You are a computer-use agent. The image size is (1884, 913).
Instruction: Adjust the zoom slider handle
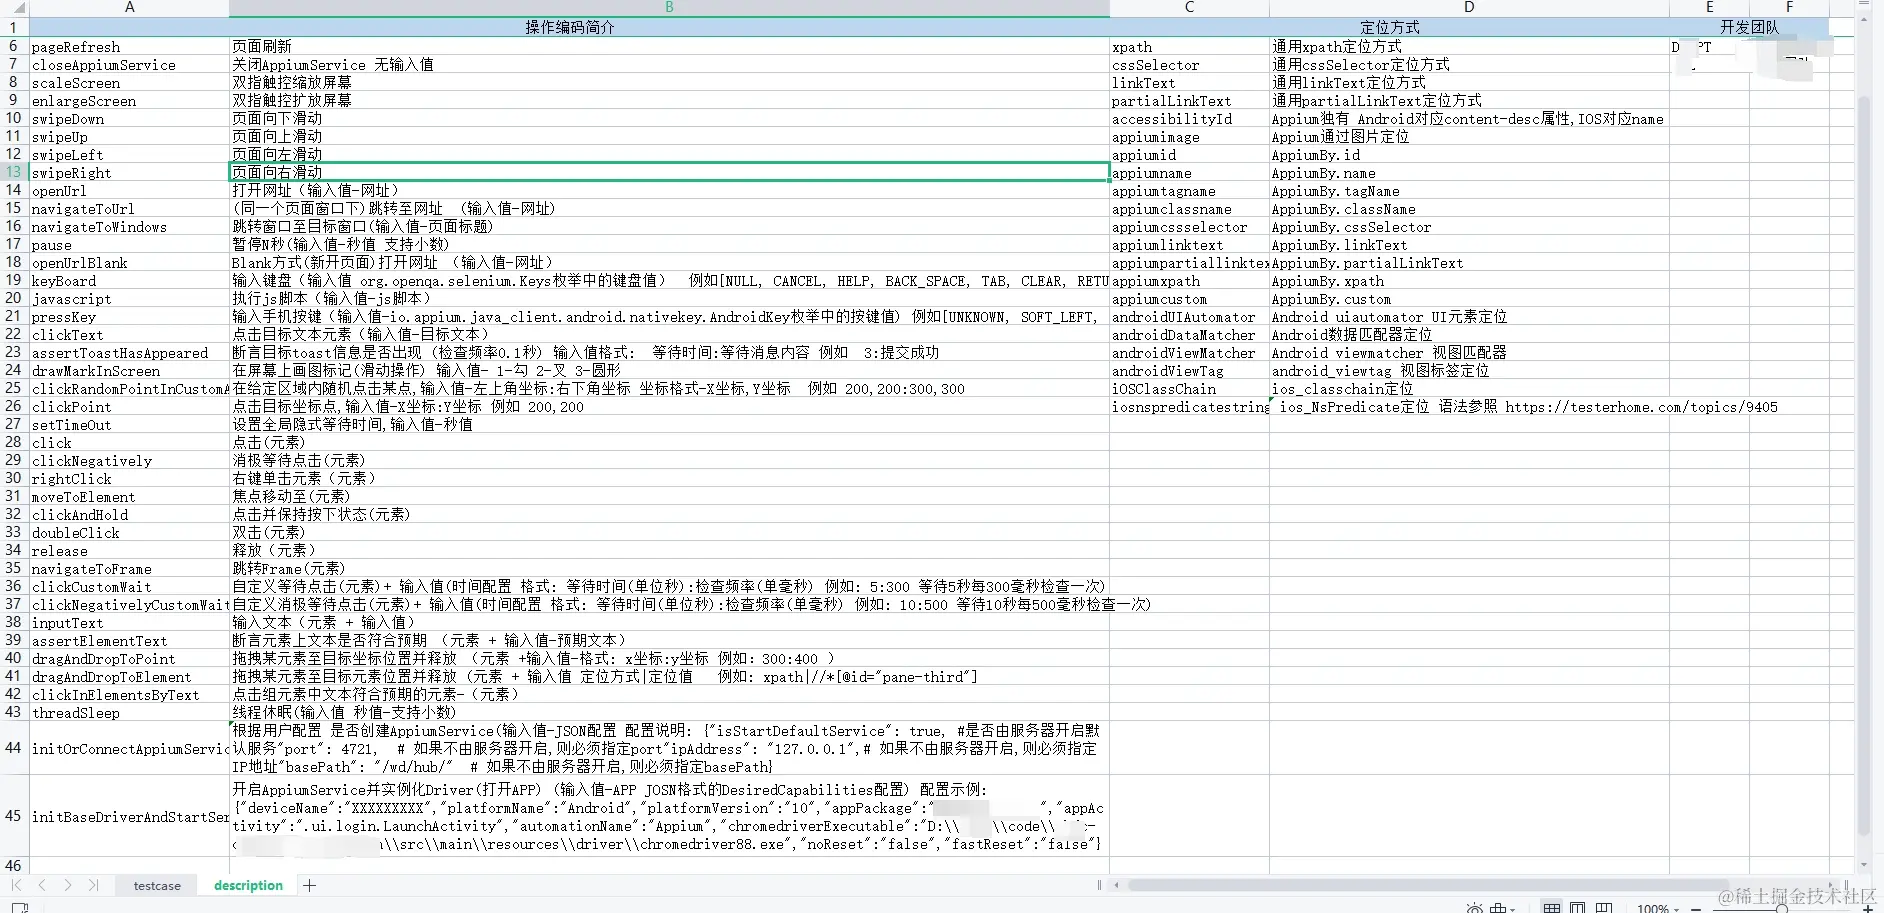(1781, 908)
